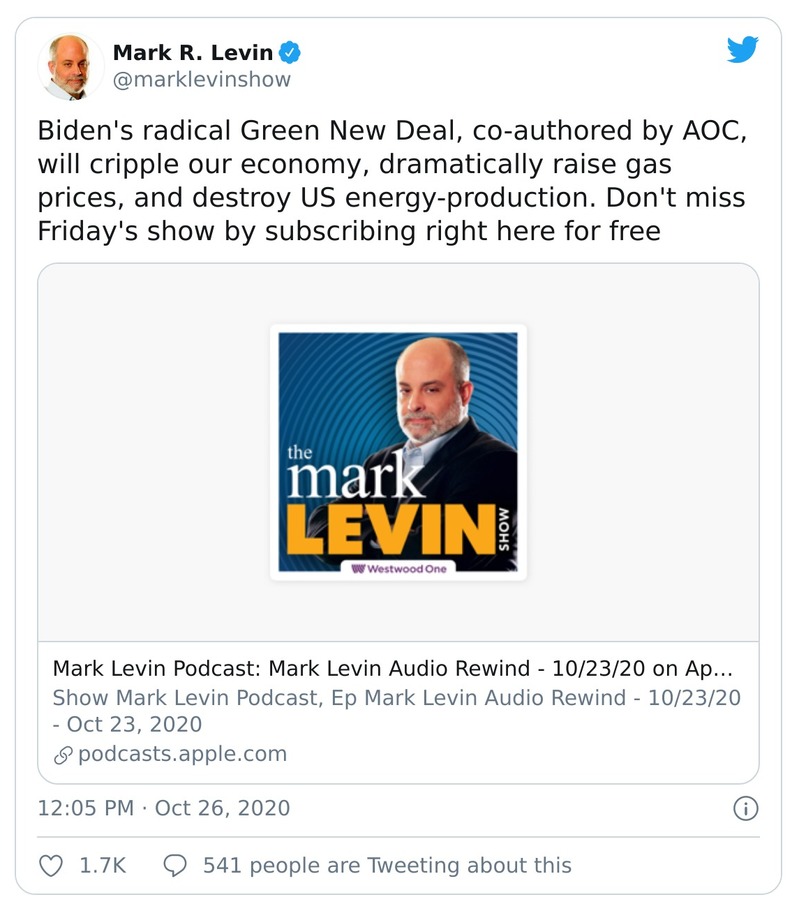Image resolution: width=799 pixels, height=911 pixels.
Task: Click the gray blank area of the podcast card
Action: coord(640,450)
